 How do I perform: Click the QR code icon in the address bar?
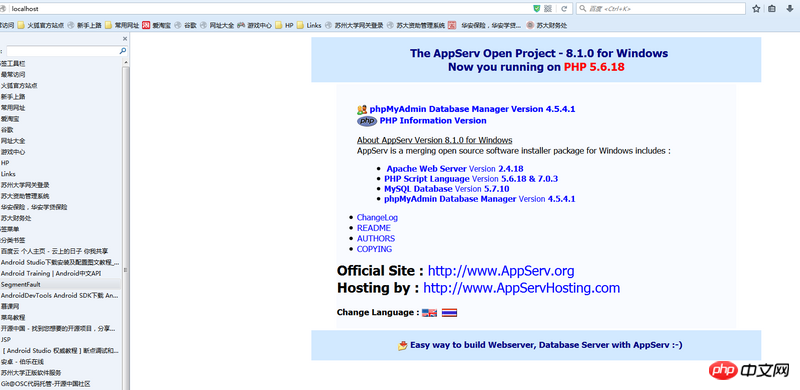pyautogui.click(x=548, y=9)
